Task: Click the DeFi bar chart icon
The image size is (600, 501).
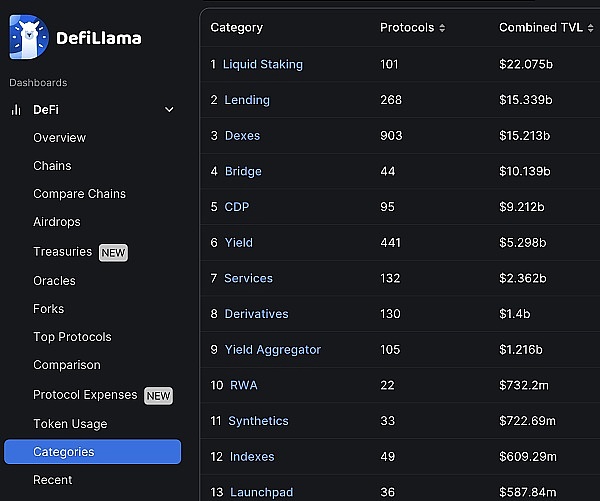Action: pyautogui.click(x=16, y=110)
